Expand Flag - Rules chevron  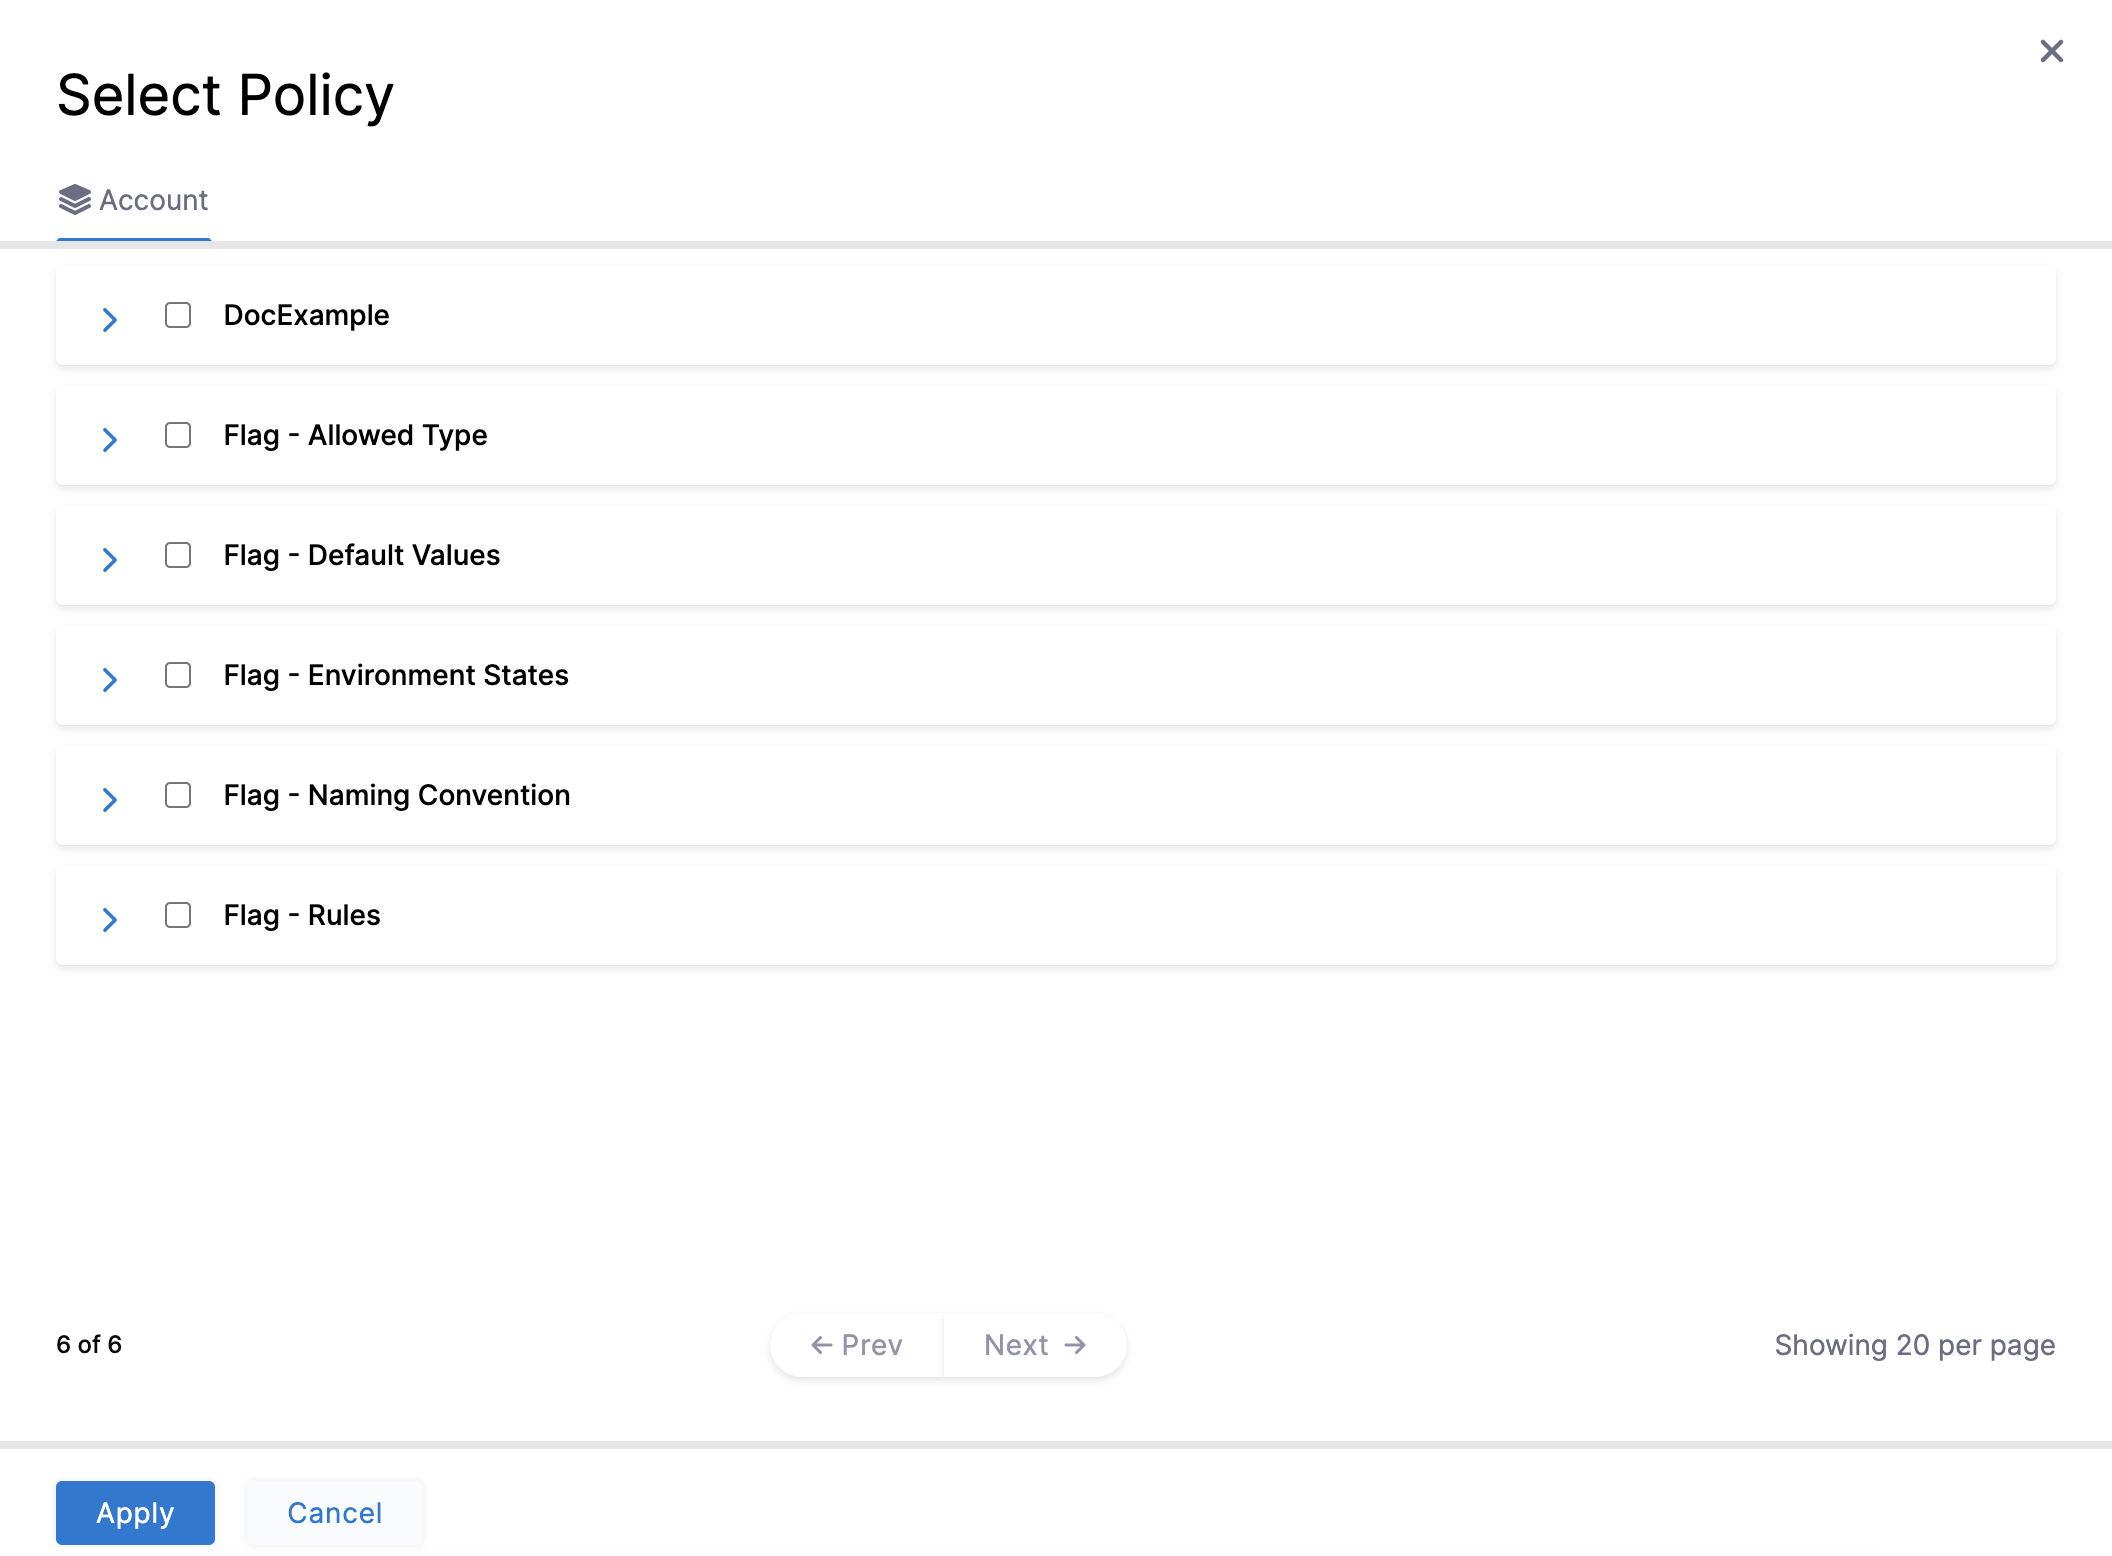coord(110,919)
